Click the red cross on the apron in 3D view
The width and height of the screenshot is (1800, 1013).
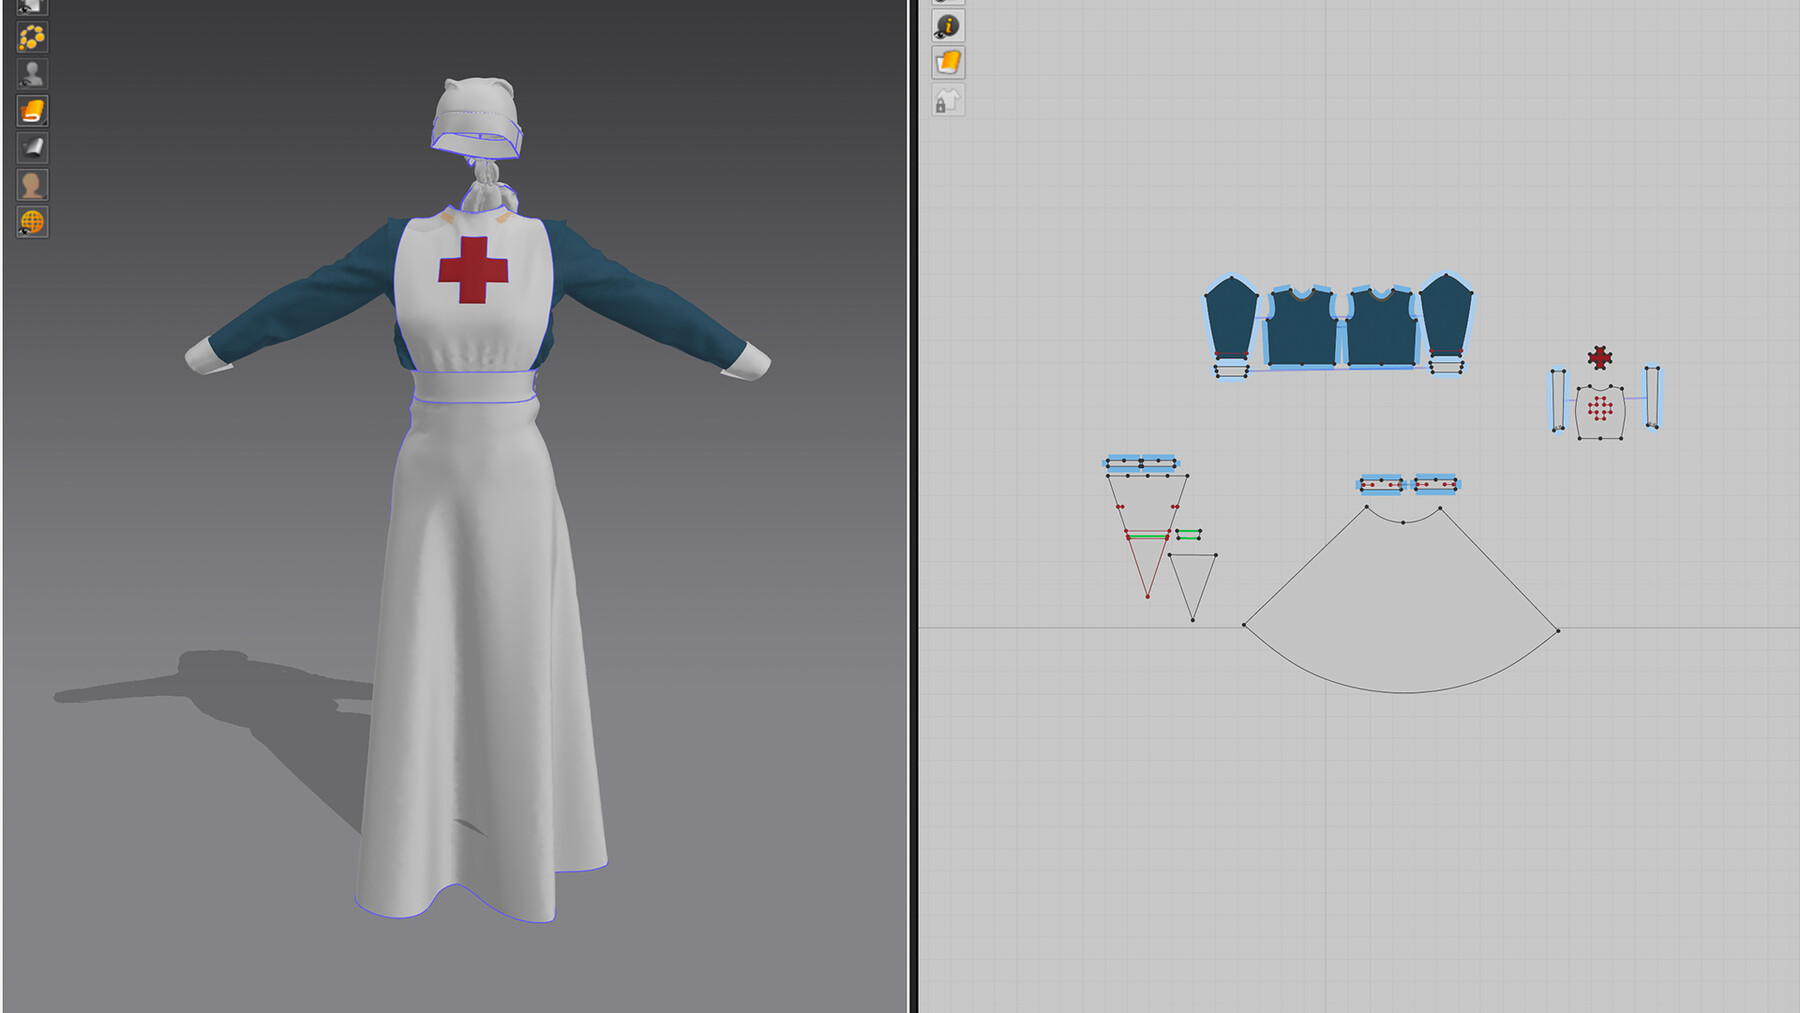pyautogui.click(x=471, y=270)
